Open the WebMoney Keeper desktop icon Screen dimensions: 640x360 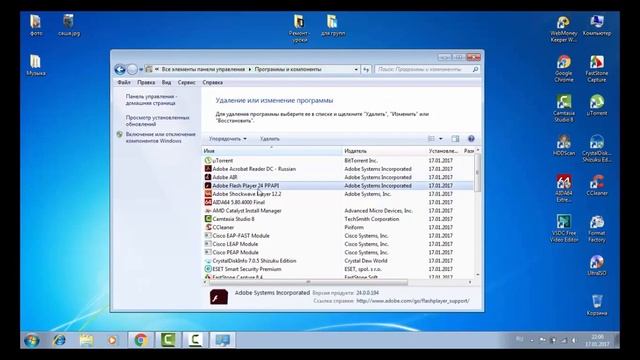[x=564, y=29]
